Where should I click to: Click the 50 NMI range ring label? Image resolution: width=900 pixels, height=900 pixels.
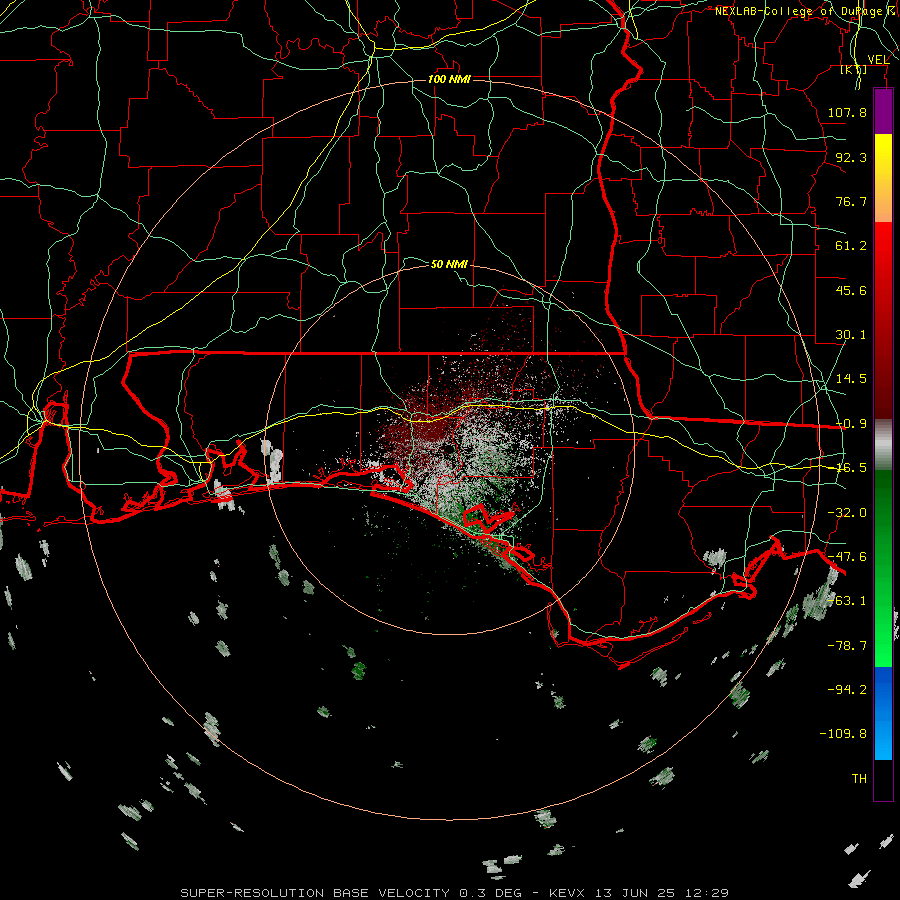(449, 264)
